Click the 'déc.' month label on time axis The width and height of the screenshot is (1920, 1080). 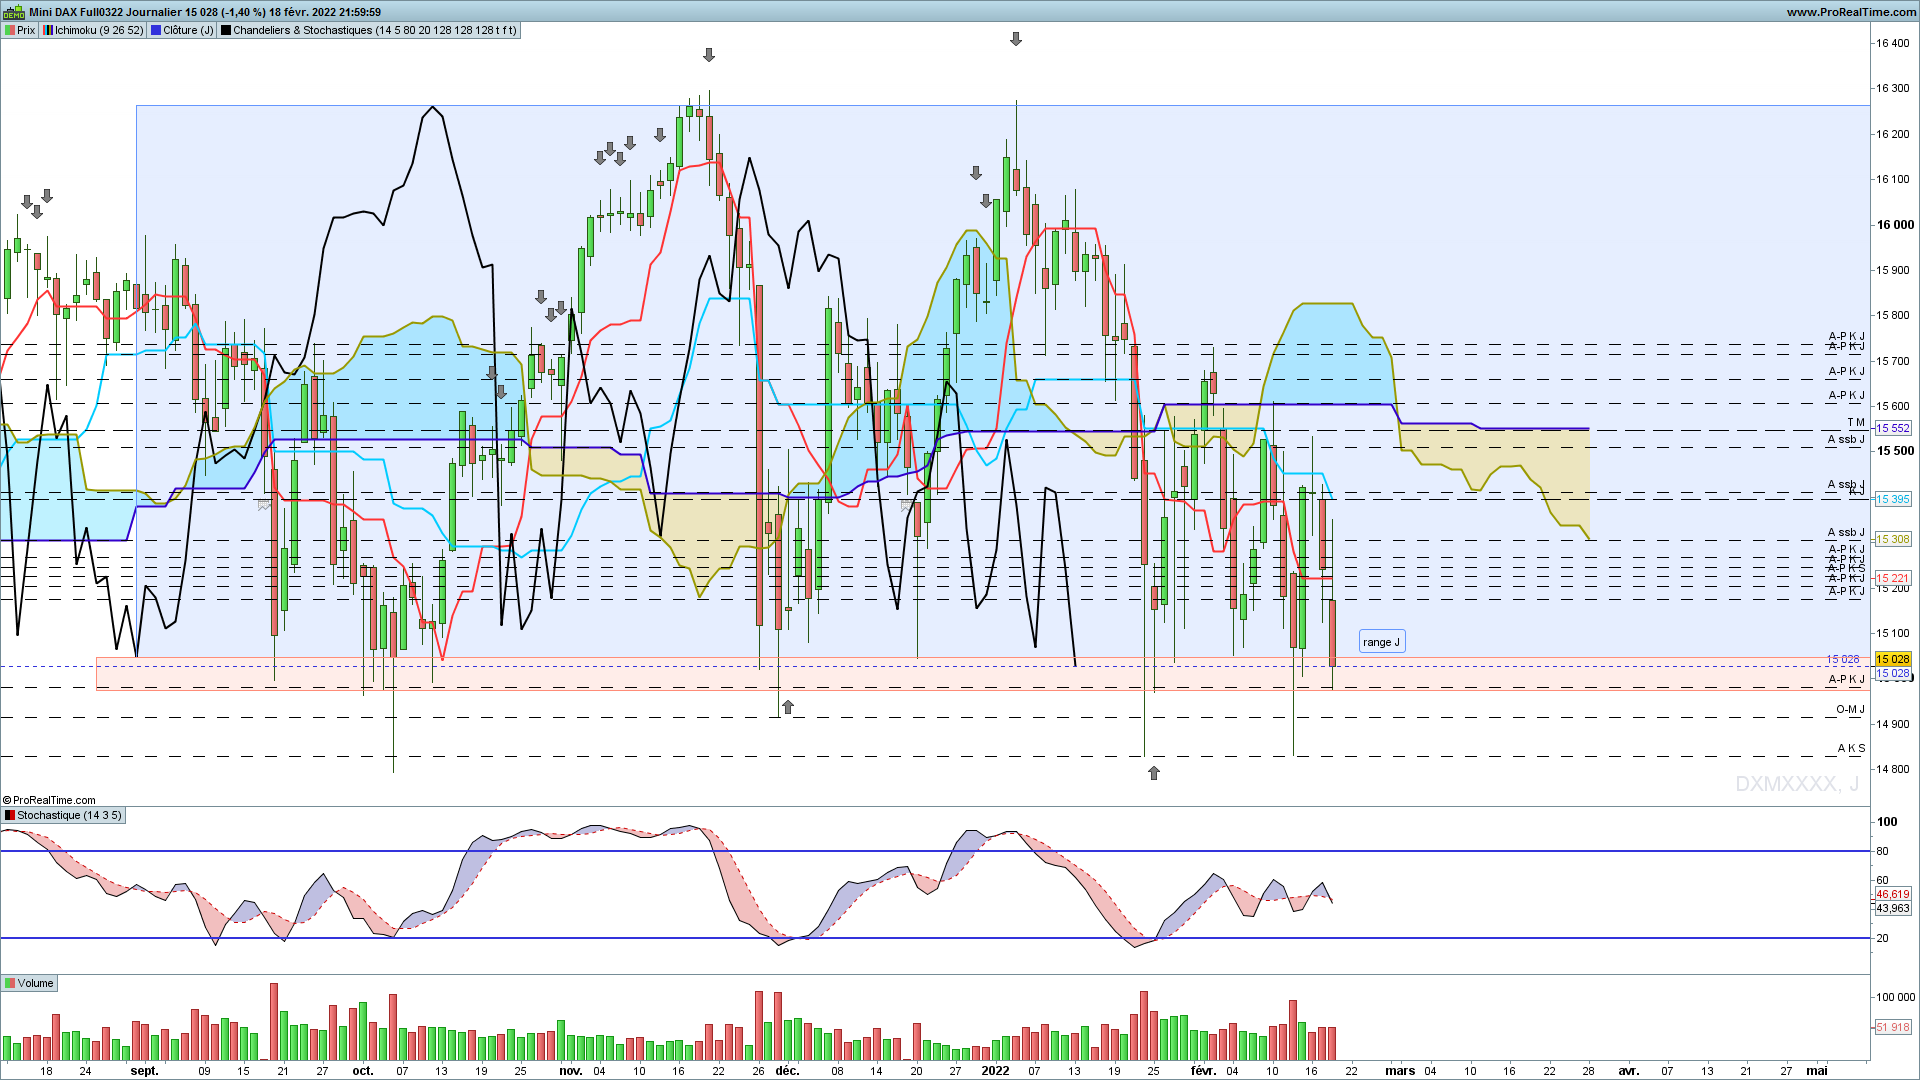(x=788, y=1071)
